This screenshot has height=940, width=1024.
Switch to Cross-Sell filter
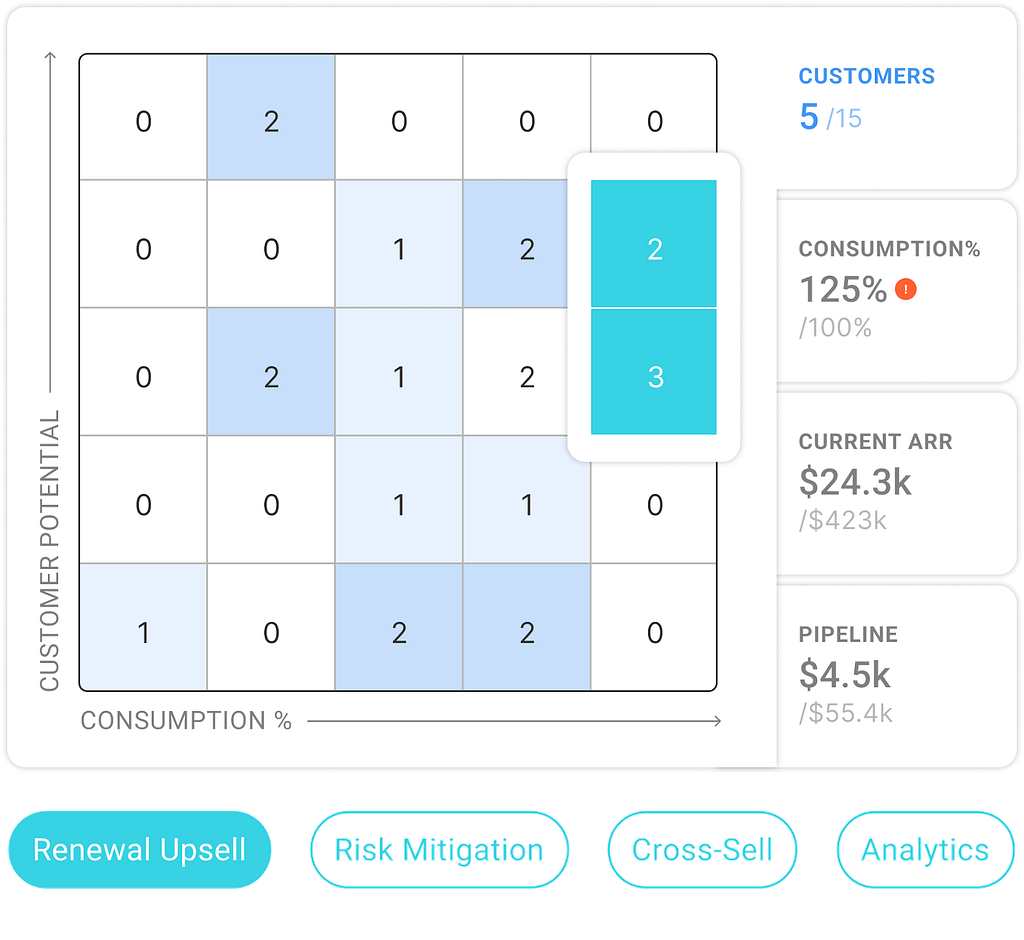coord(702,849)
